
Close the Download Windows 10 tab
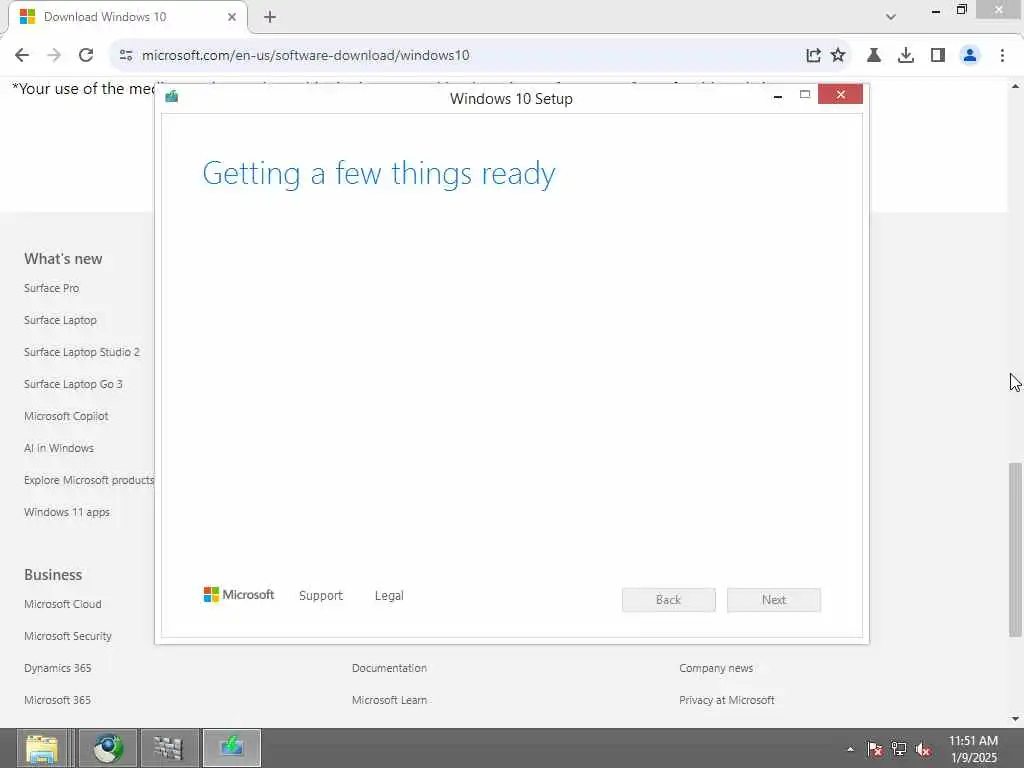pos(232,17)
